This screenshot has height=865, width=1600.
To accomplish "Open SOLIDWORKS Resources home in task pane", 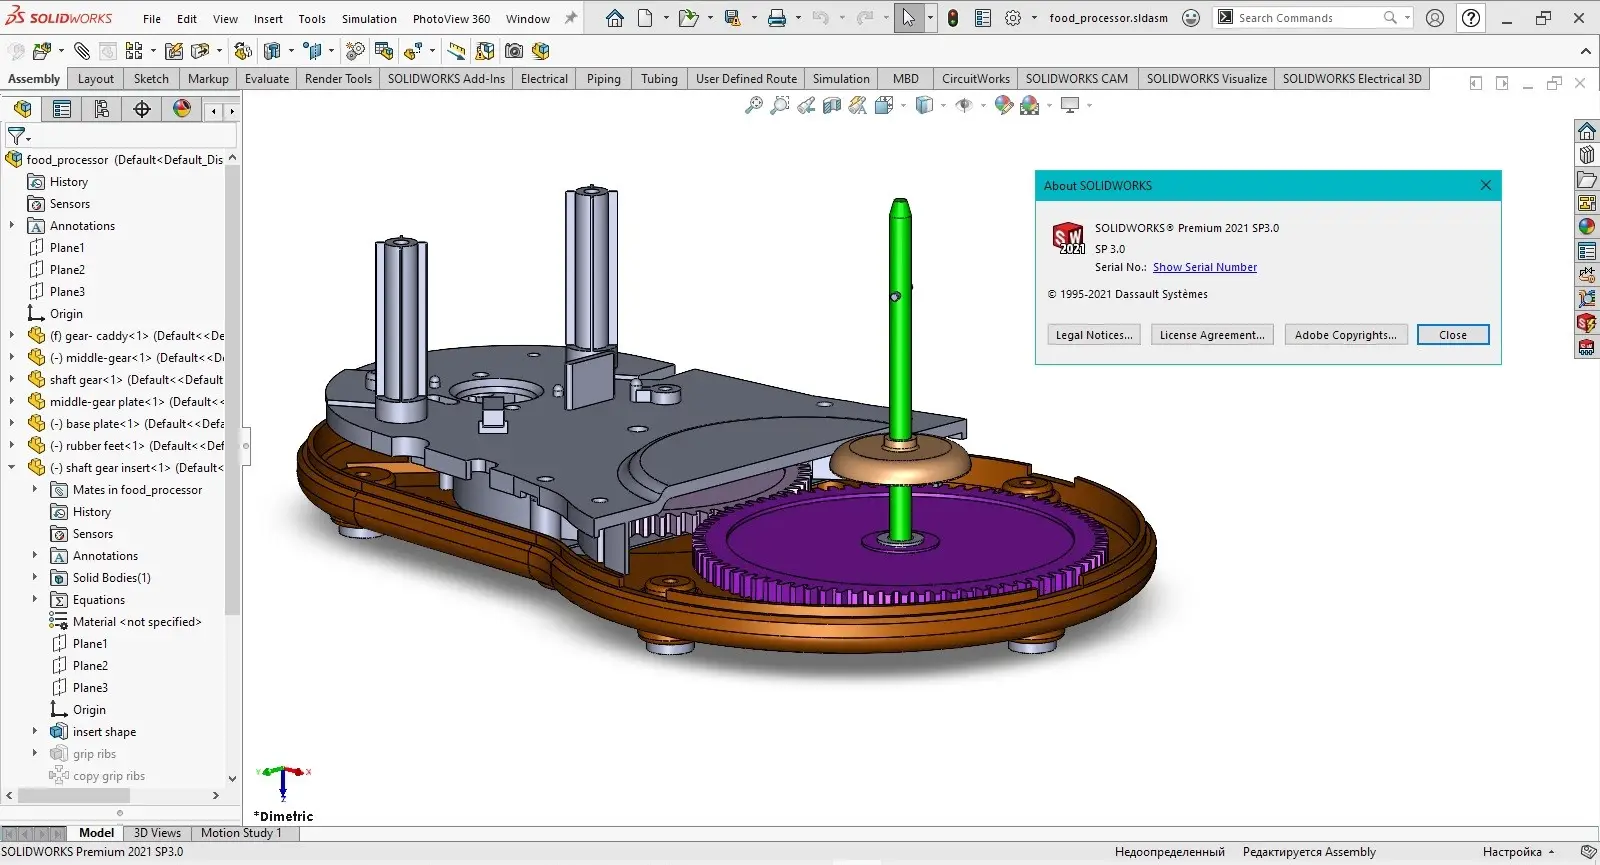I will pos(1587,131).
